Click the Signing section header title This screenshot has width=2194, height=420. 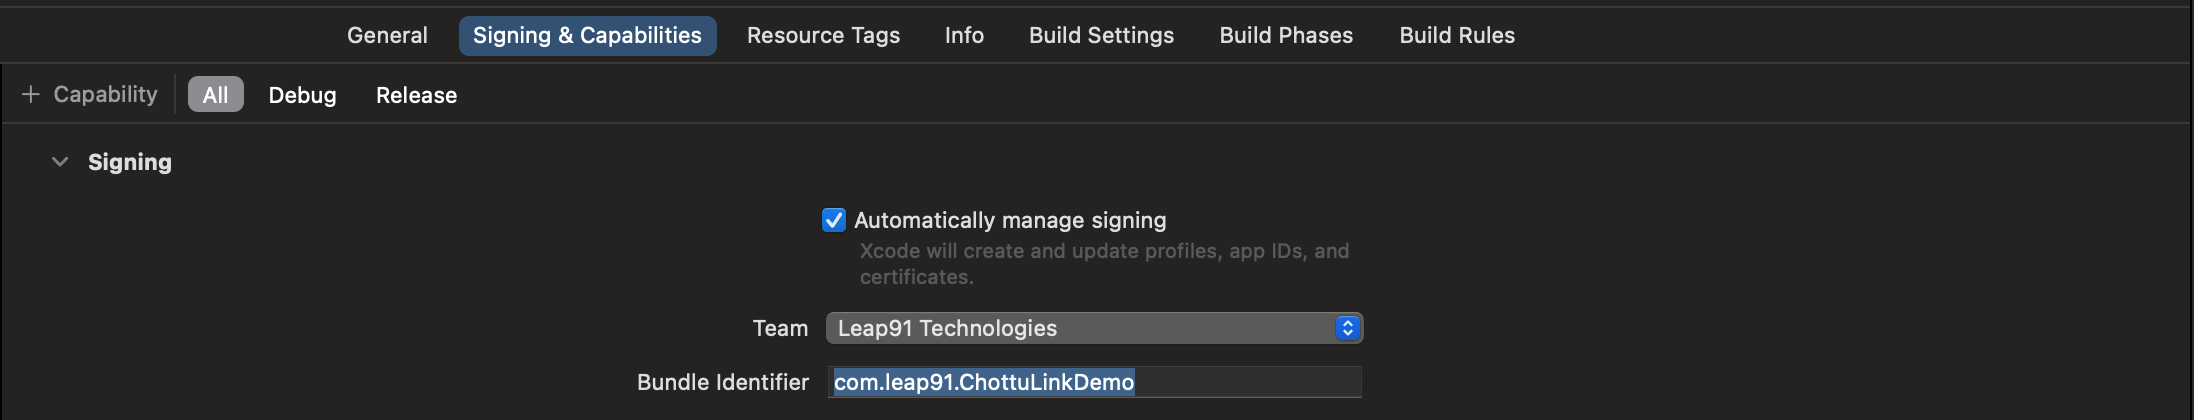pyautogui.click(x=130, y=162)
